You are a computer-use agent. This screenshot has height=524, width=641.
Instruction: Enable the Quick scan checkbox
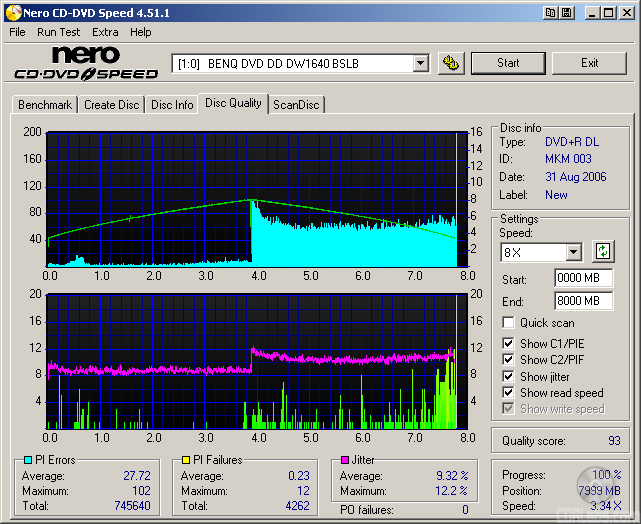[509, 323]
